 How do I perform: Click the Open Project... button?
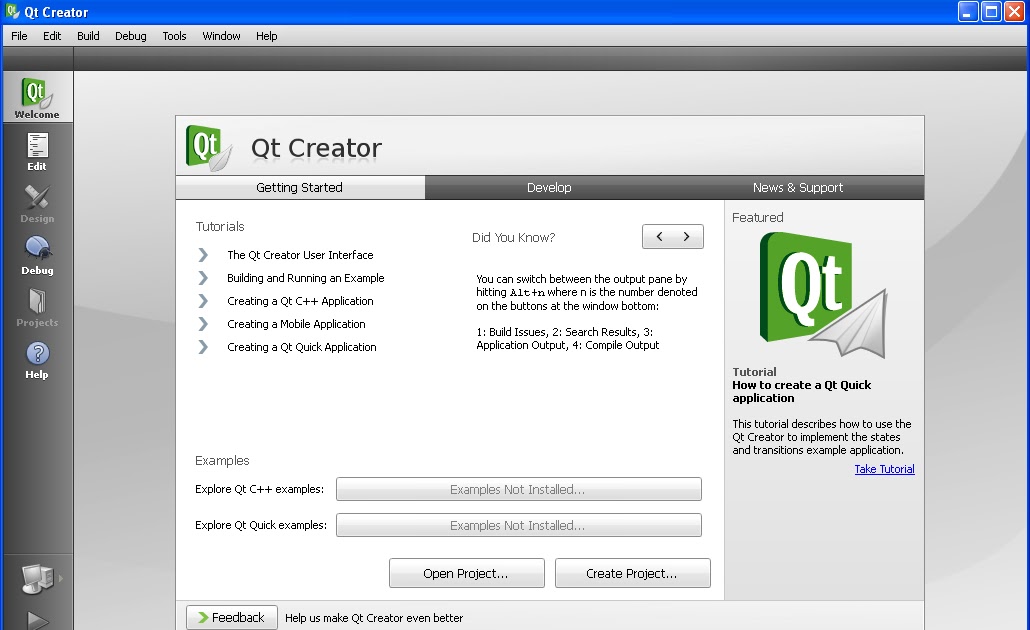pyautogui.click(x=466, y=574)
